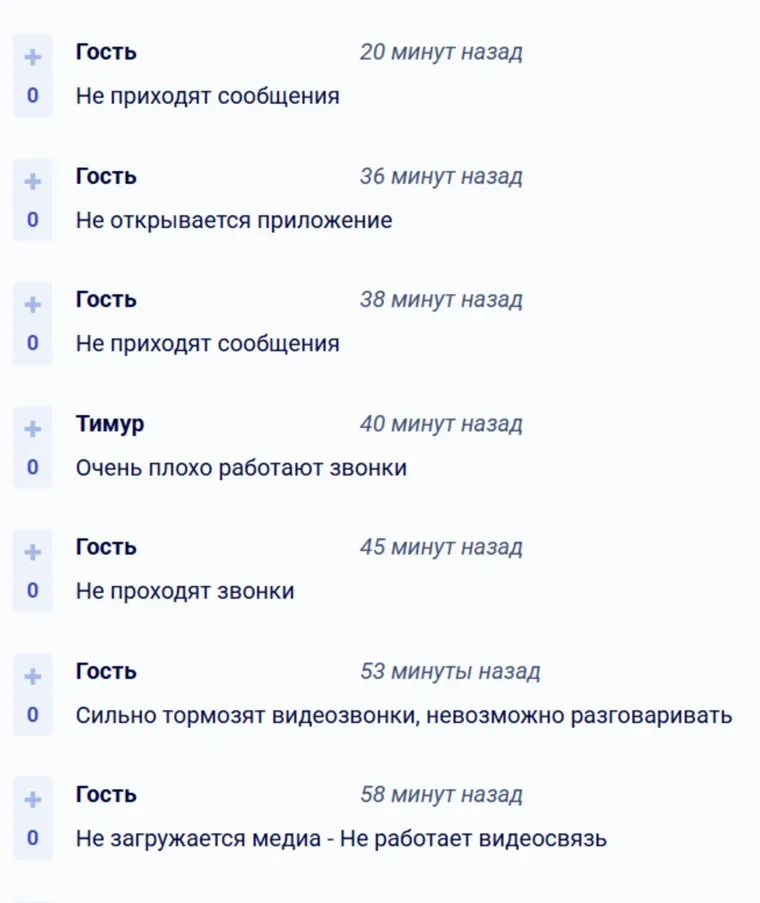Screen dimensions: 760x903
Task: Click the Гость author of 45-minute comment
Action: (106, 547)
